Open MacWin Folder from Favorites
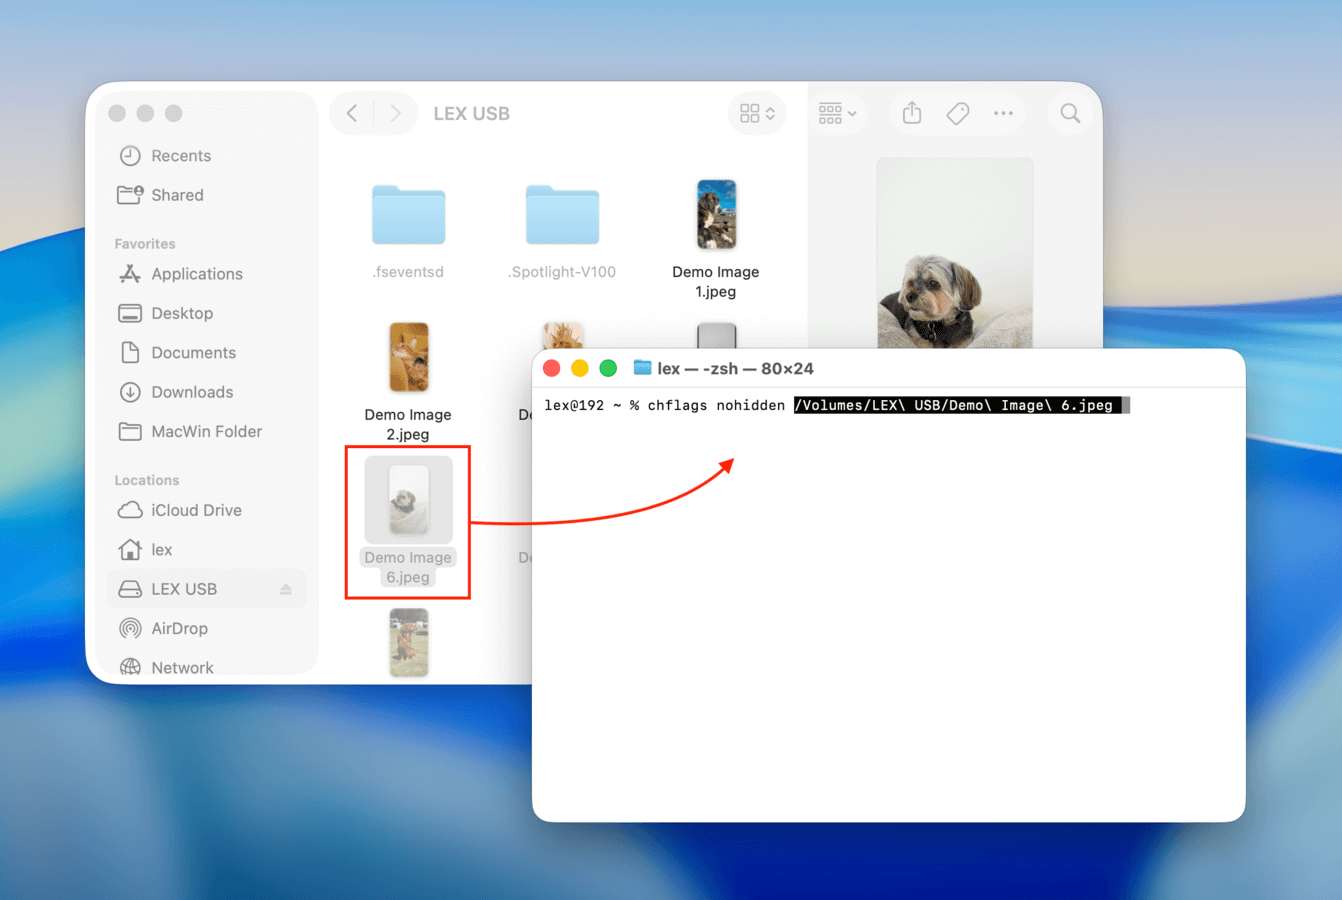The width and height of the screenshot is (1342, 900). point(203,431)
